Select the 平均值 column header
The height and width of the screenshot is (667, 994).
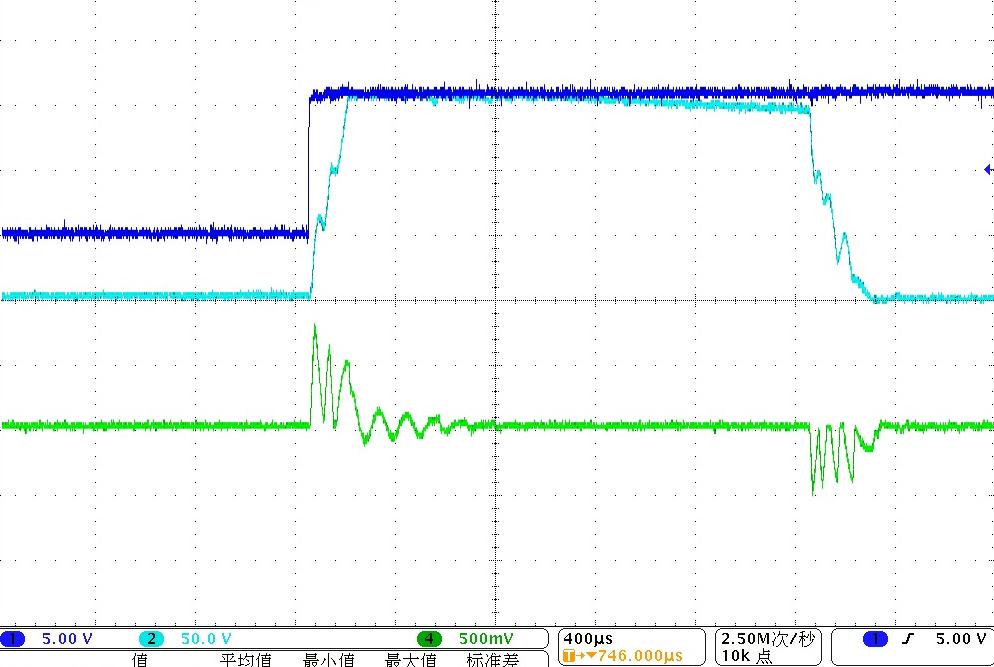246,659
